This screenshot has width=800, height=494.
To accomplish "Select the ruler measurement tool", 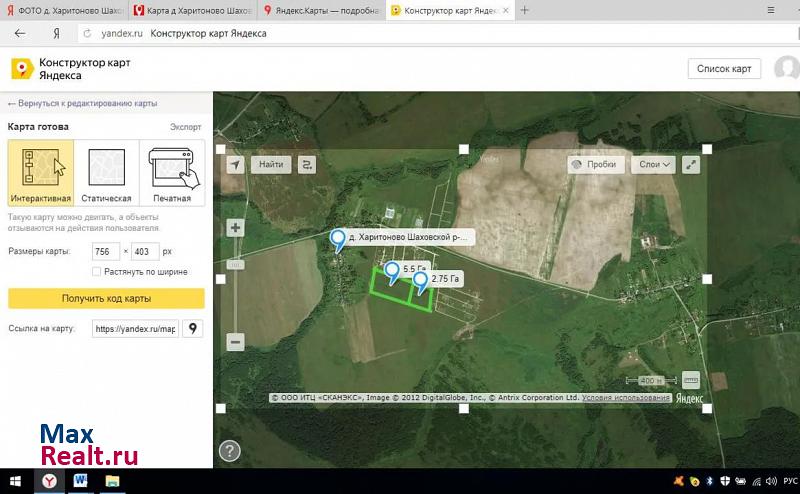I will [x=690, y=380].
